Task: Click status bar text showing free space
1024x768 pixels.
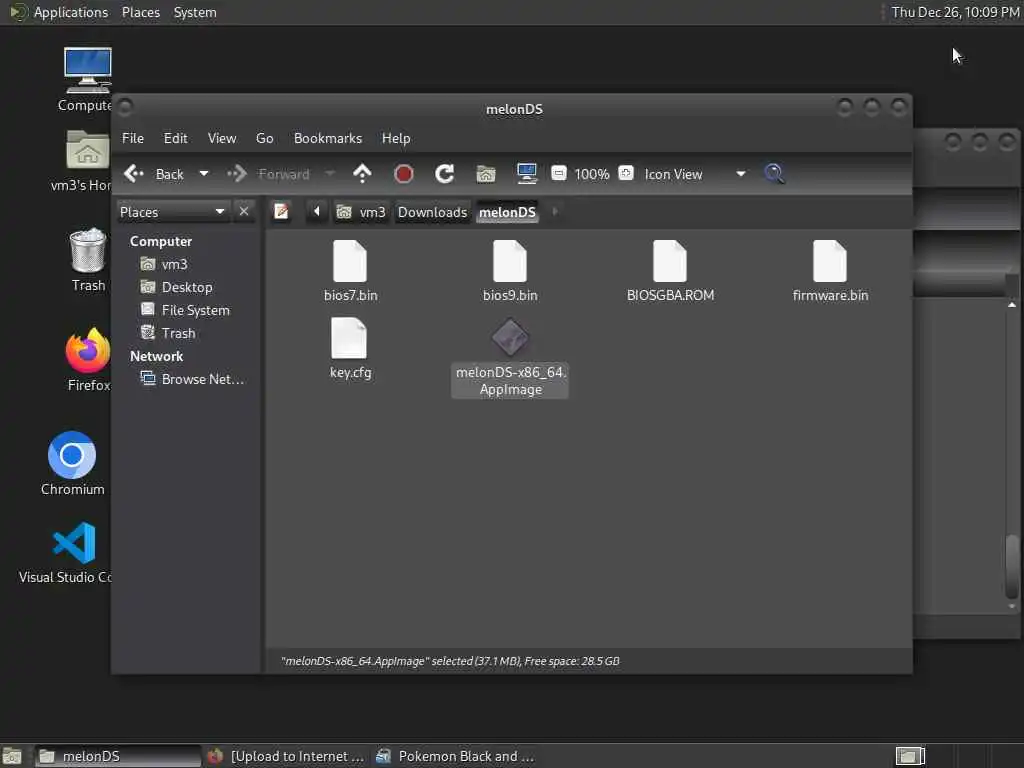Action: (x=450, y=662)
